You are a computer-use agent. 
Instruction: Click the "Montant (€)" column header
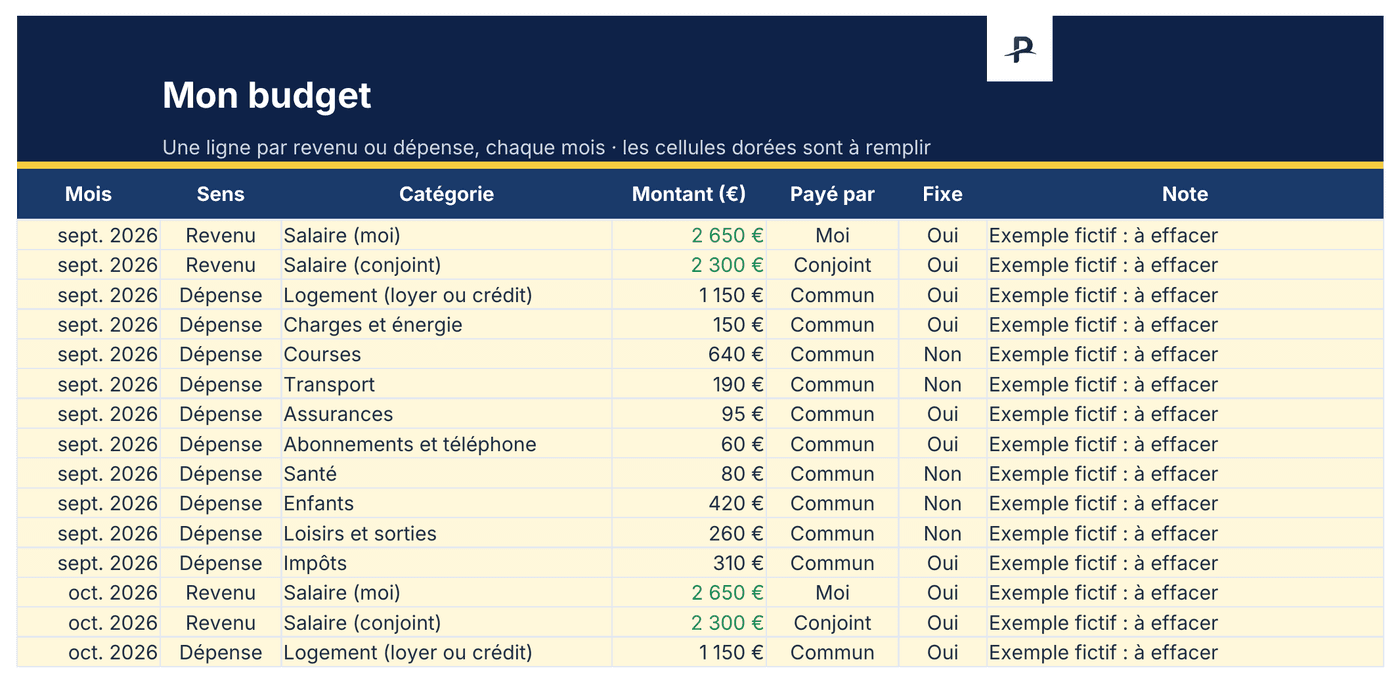pos(689,194)
